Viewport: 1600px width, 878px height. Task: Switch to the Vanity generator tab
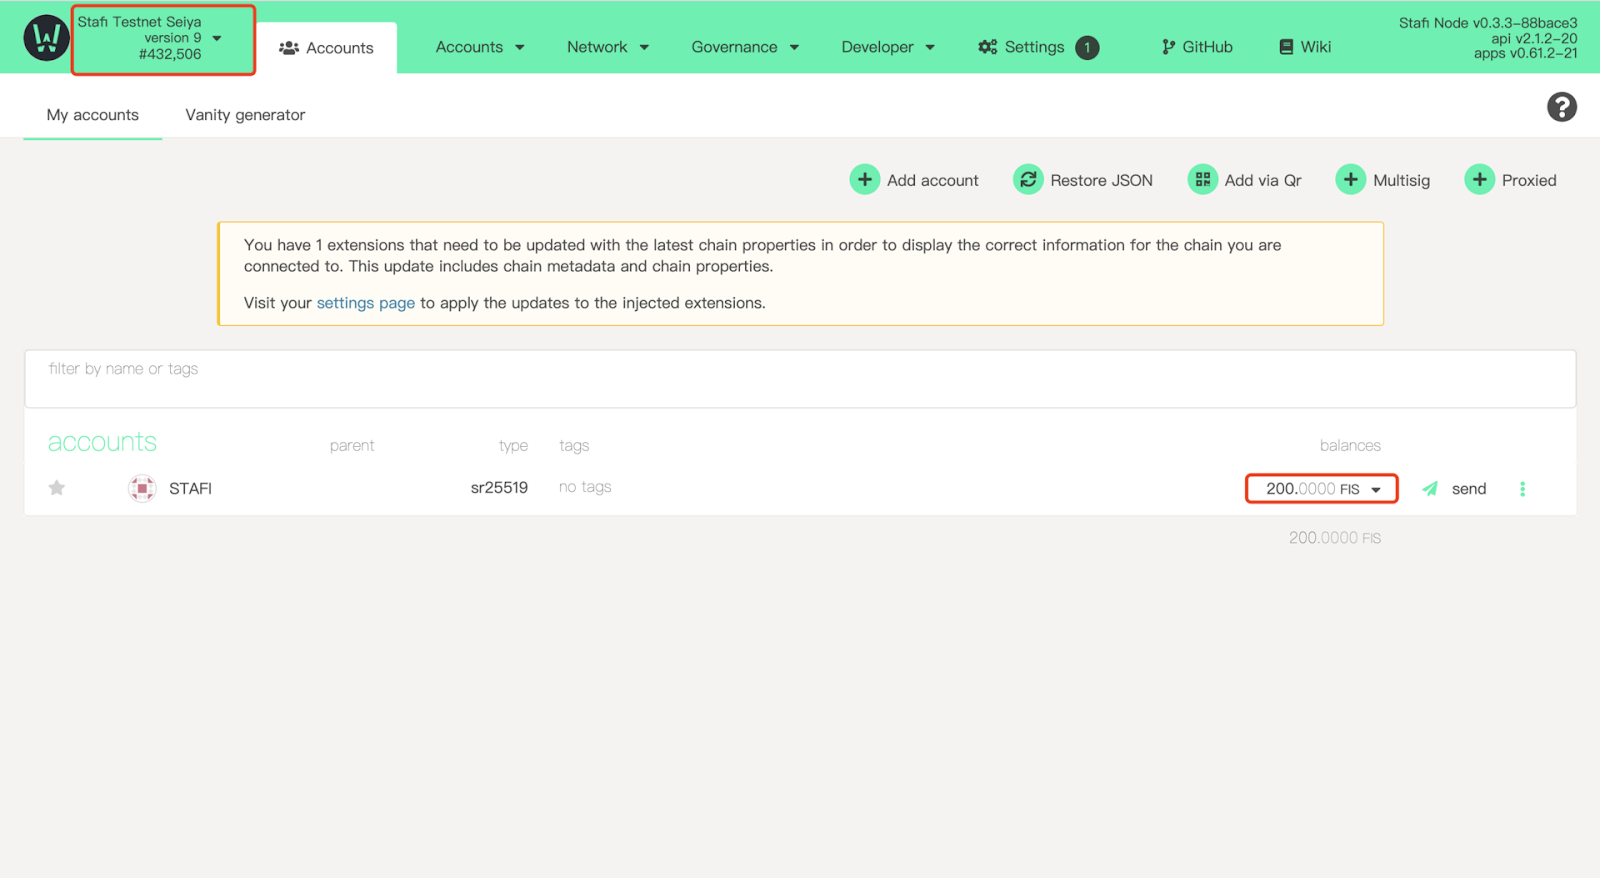click(245, 115)
